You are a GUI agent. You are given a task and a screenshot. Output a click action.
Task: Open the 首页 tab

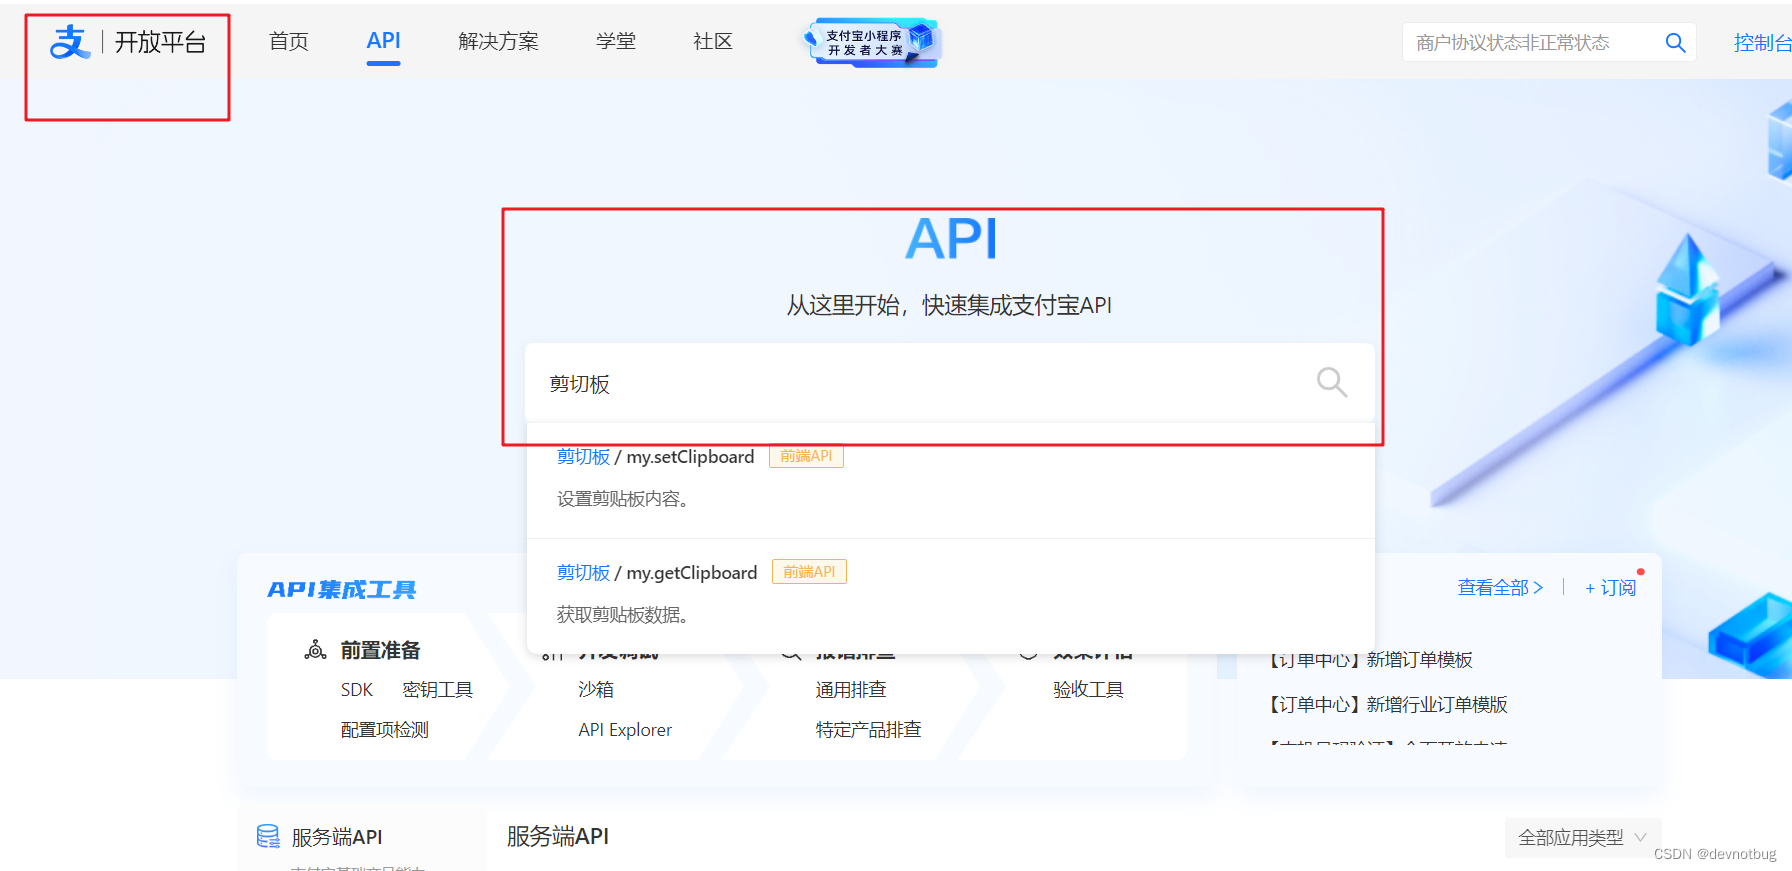(x=289, y=41)
